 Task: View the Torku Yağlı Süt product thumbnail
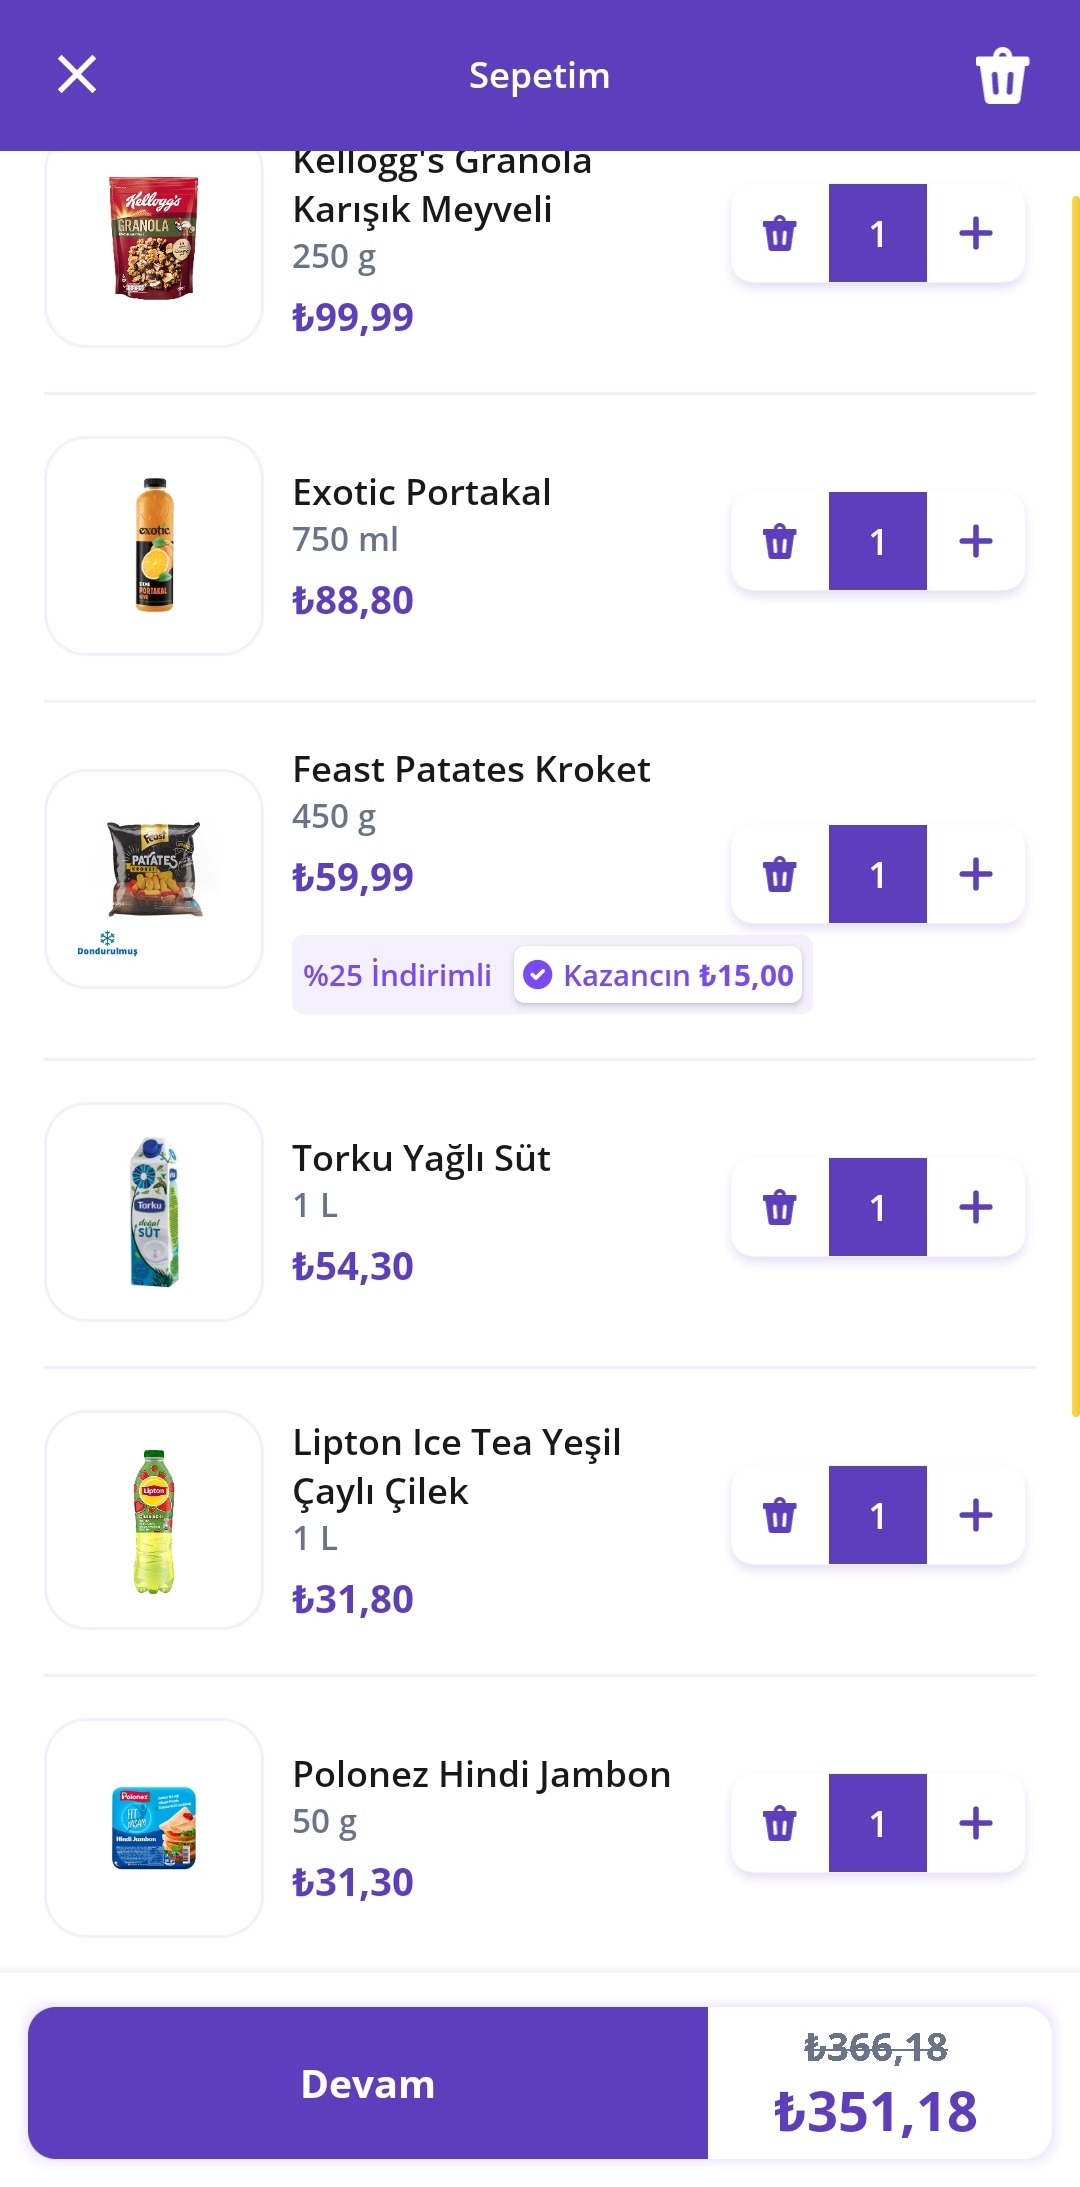pos(154,1212)
